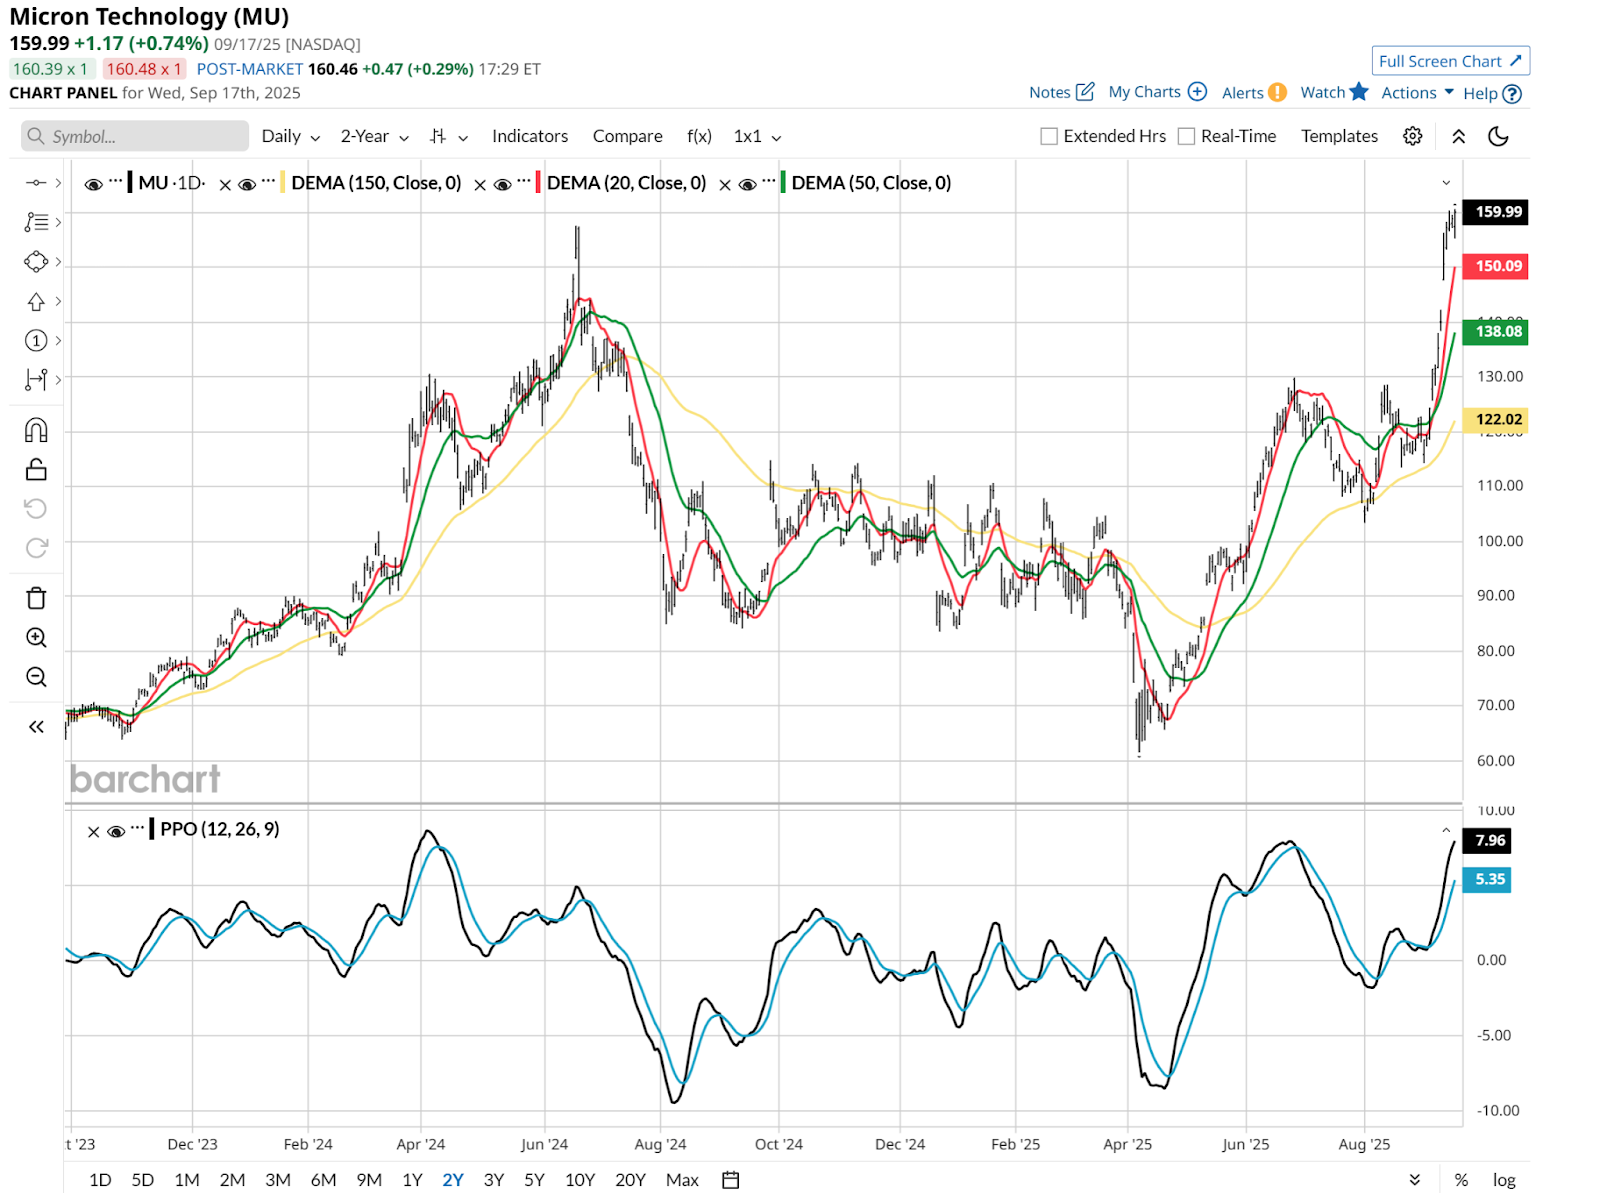Remove the DEMA 20 indicator
Screen dimensions: 1600x1193
[x=480, y=184]
